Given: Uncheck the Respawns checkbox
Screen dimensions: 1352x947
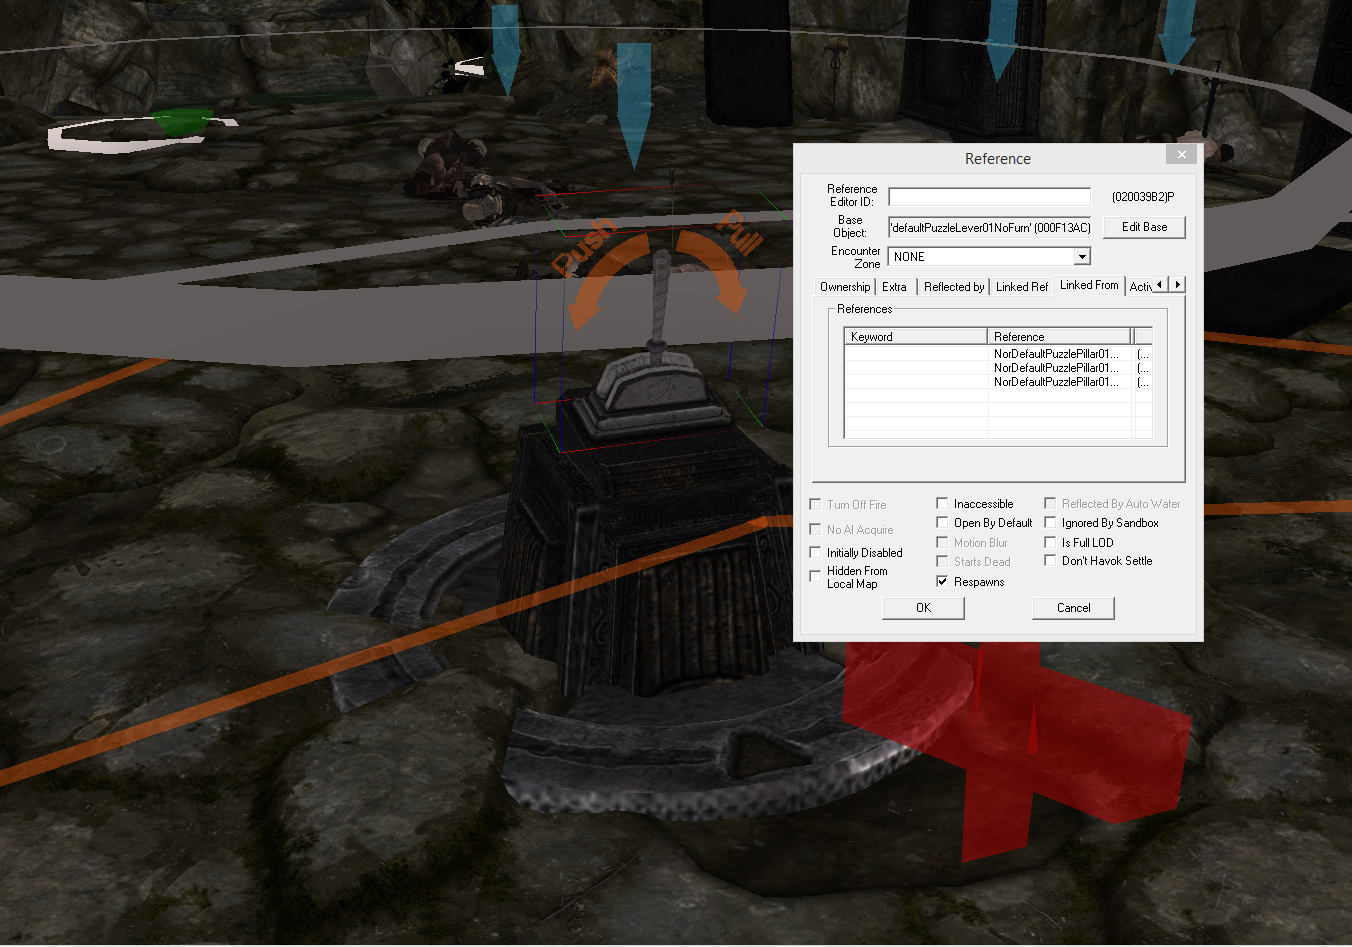Looking at the screenshot, I should 942,581.
